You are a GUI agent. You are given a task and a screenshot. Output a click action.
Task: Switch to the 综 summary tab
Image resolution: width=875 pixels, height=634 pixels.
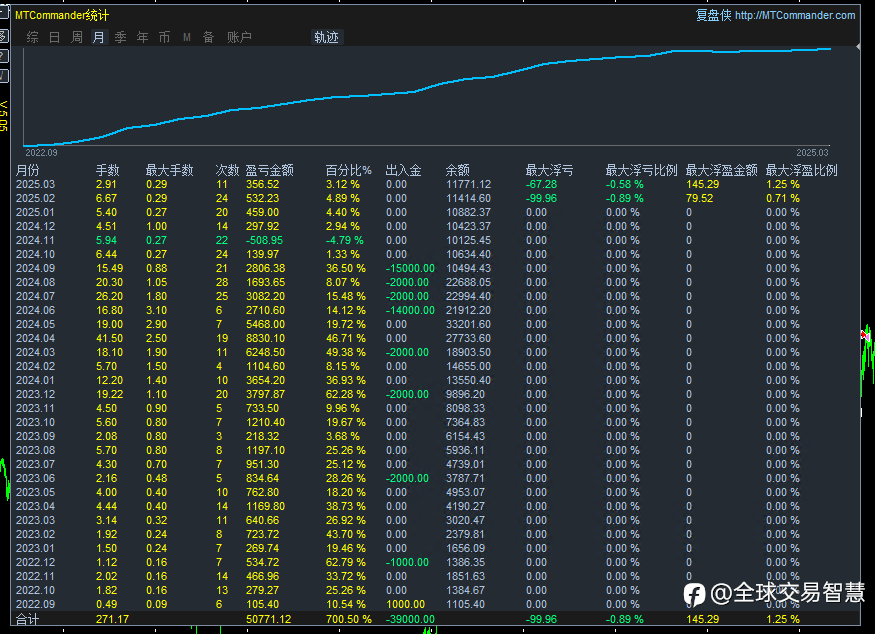click(x=33, y=38)
